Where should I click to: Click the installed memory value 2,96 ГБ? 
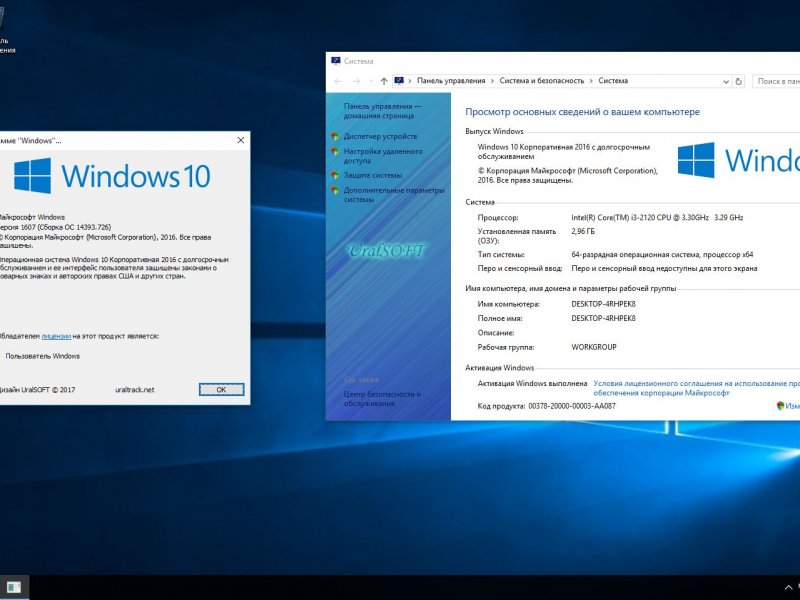pyautogui.click(x=583, y=231)
